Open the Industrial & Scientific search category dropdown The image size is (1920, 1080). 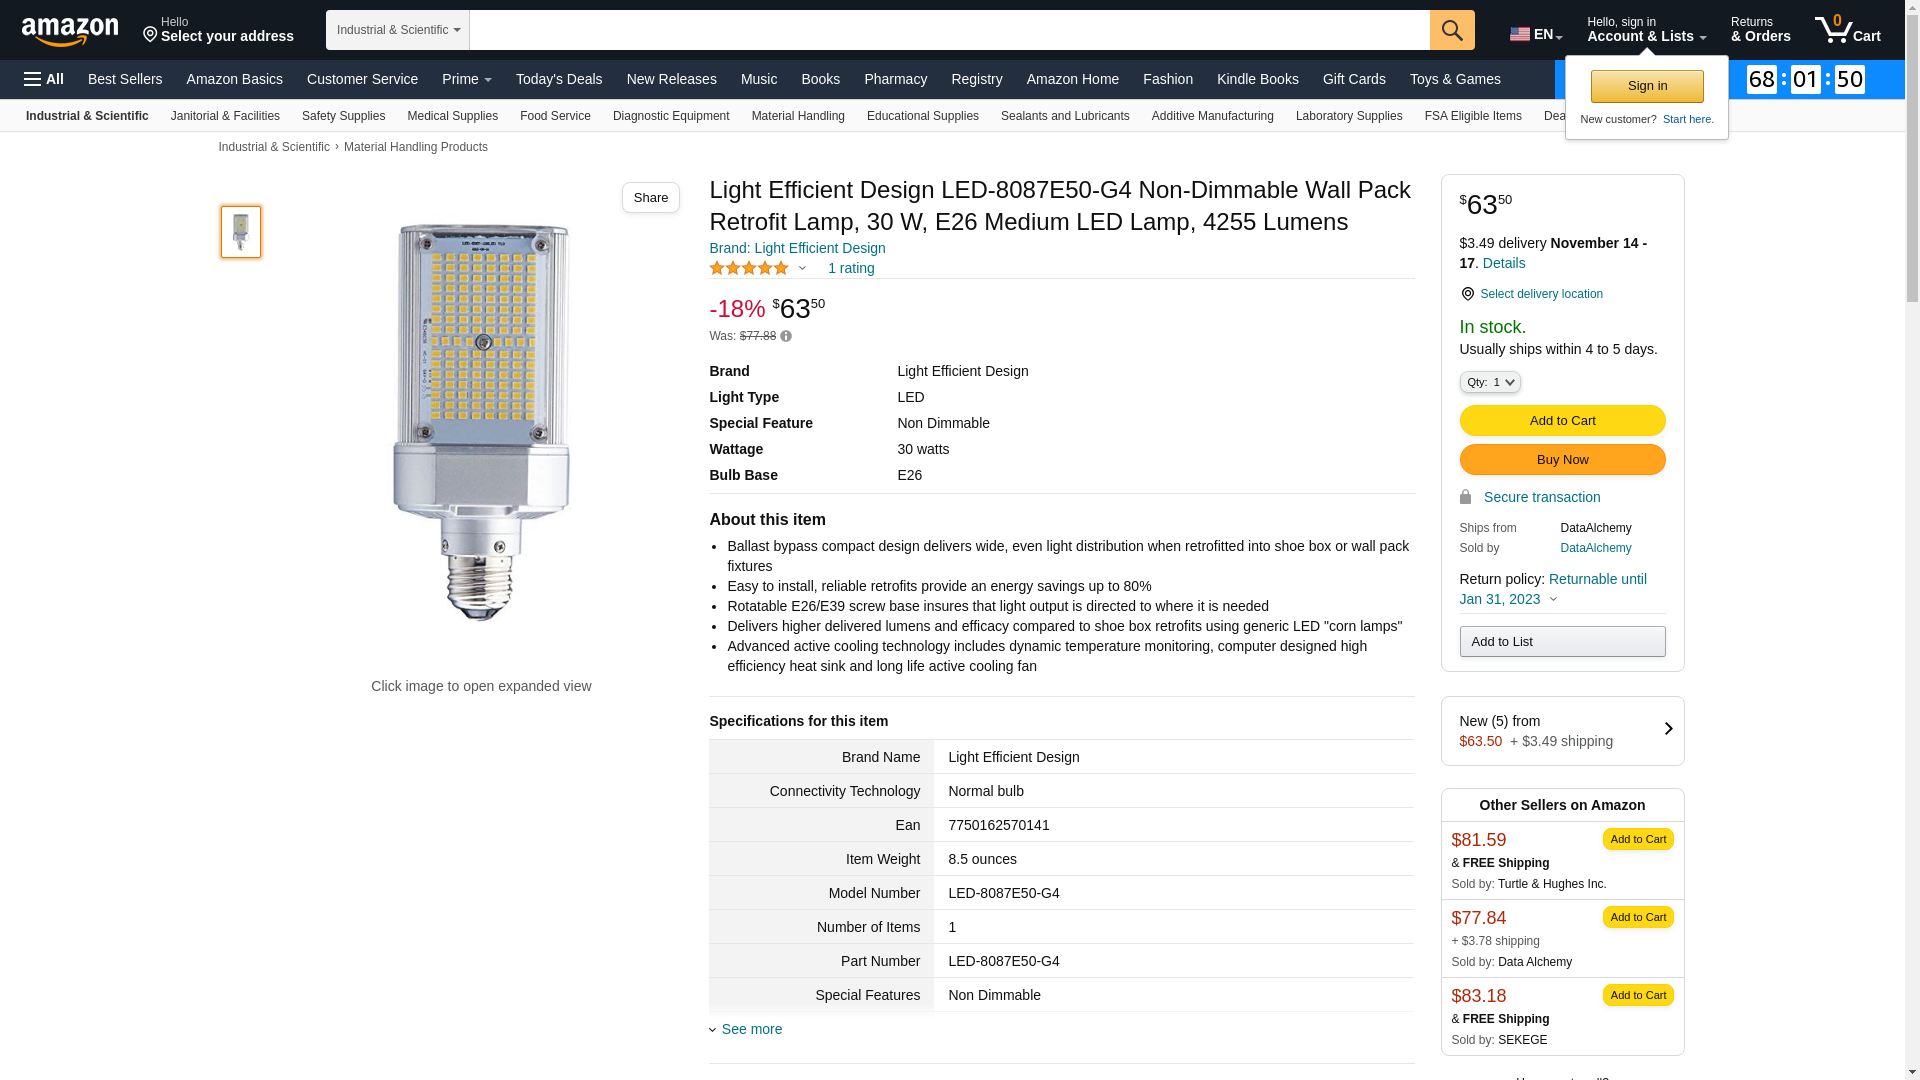coord(398,30)
